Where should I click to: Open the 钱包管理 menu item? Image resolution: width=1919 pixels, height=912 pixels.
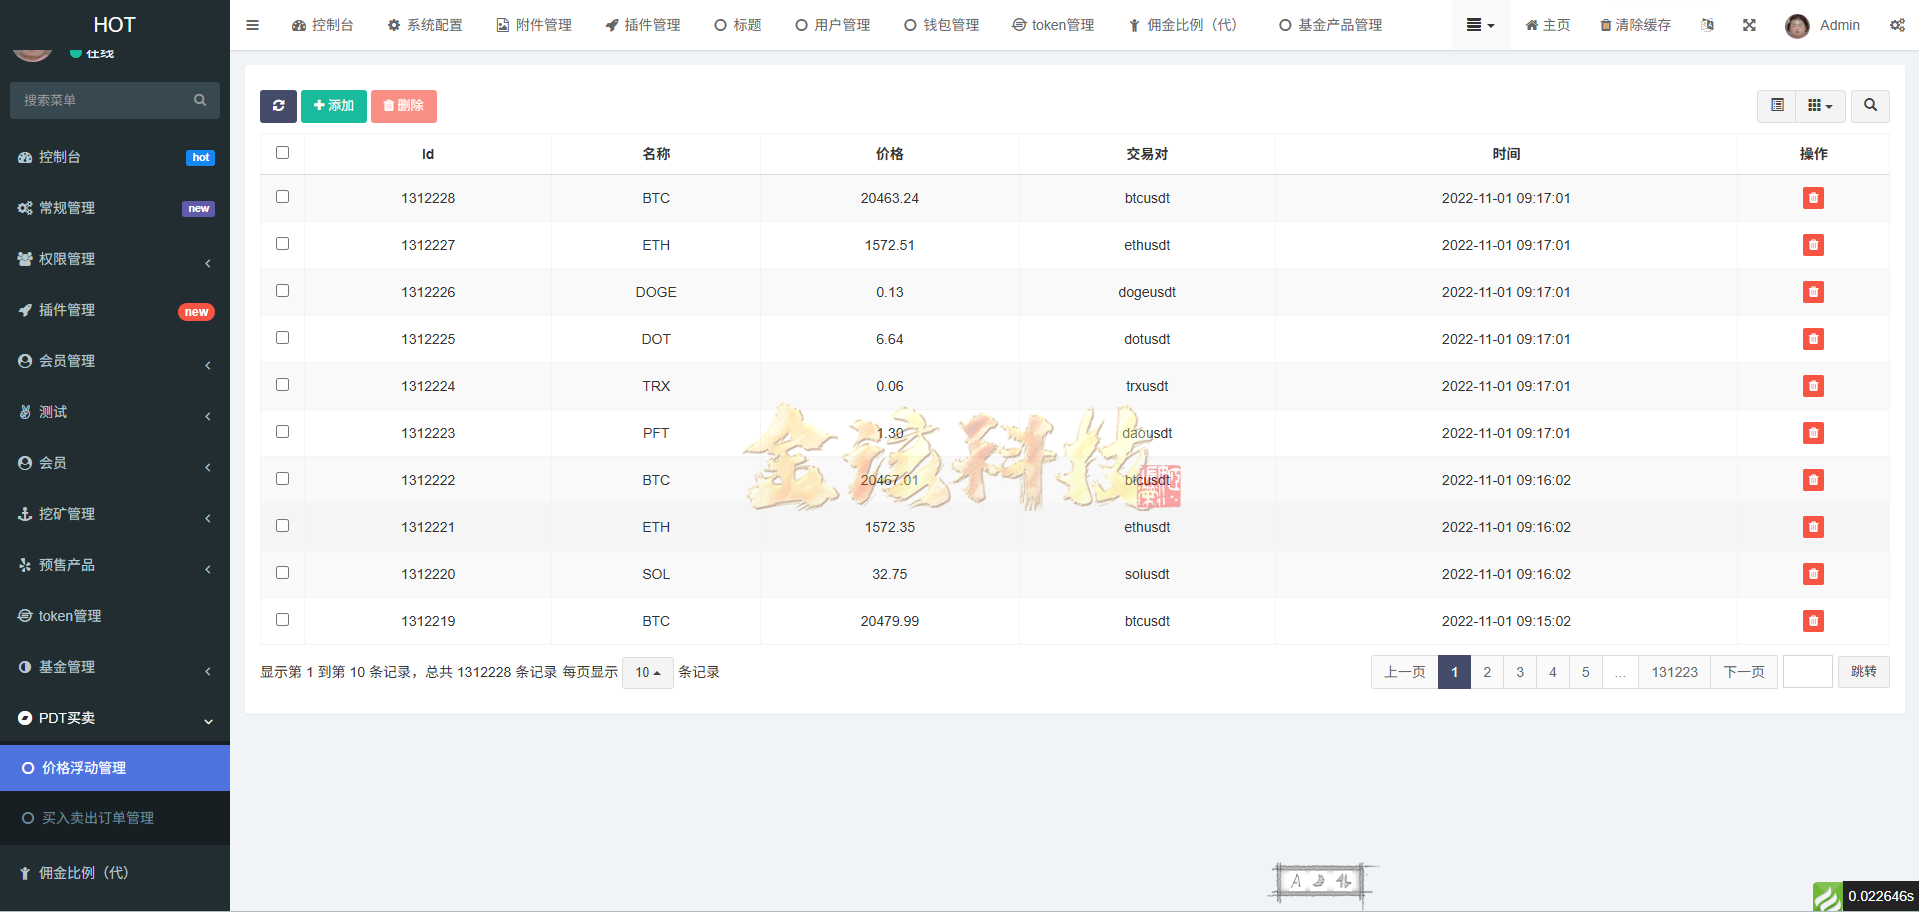[941, 24]
